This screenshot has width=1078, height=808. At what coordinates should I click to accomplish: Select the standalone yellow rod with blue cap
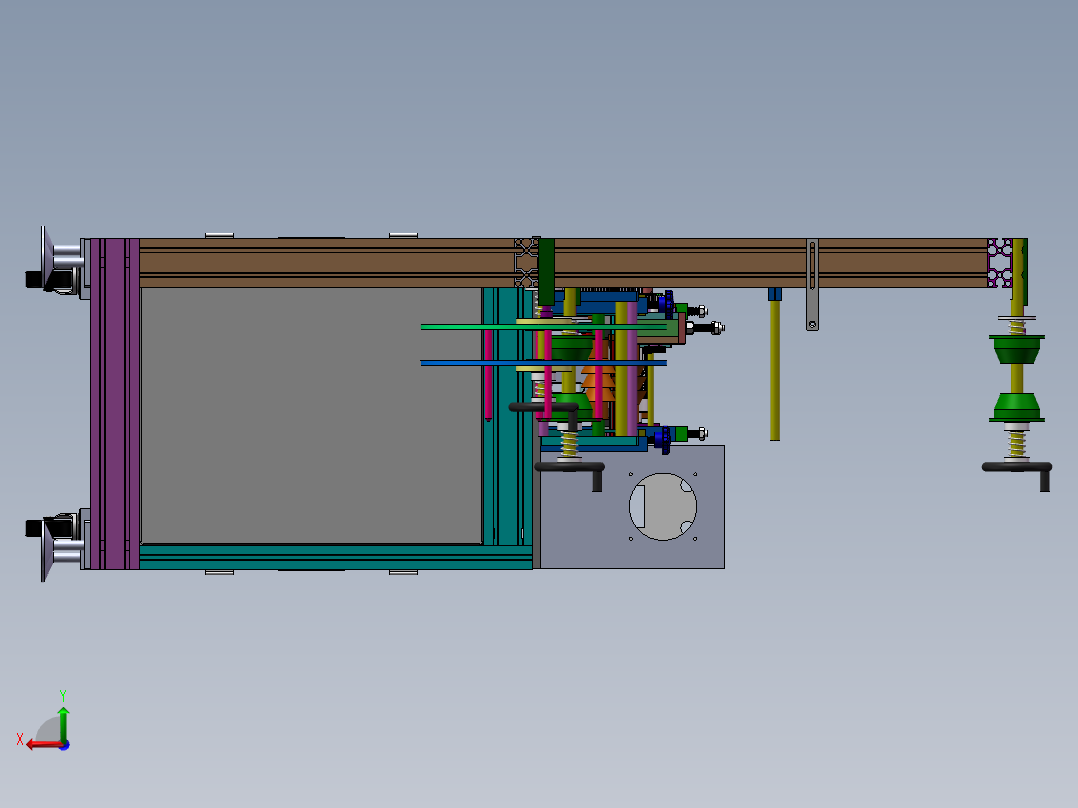point(775,364)
